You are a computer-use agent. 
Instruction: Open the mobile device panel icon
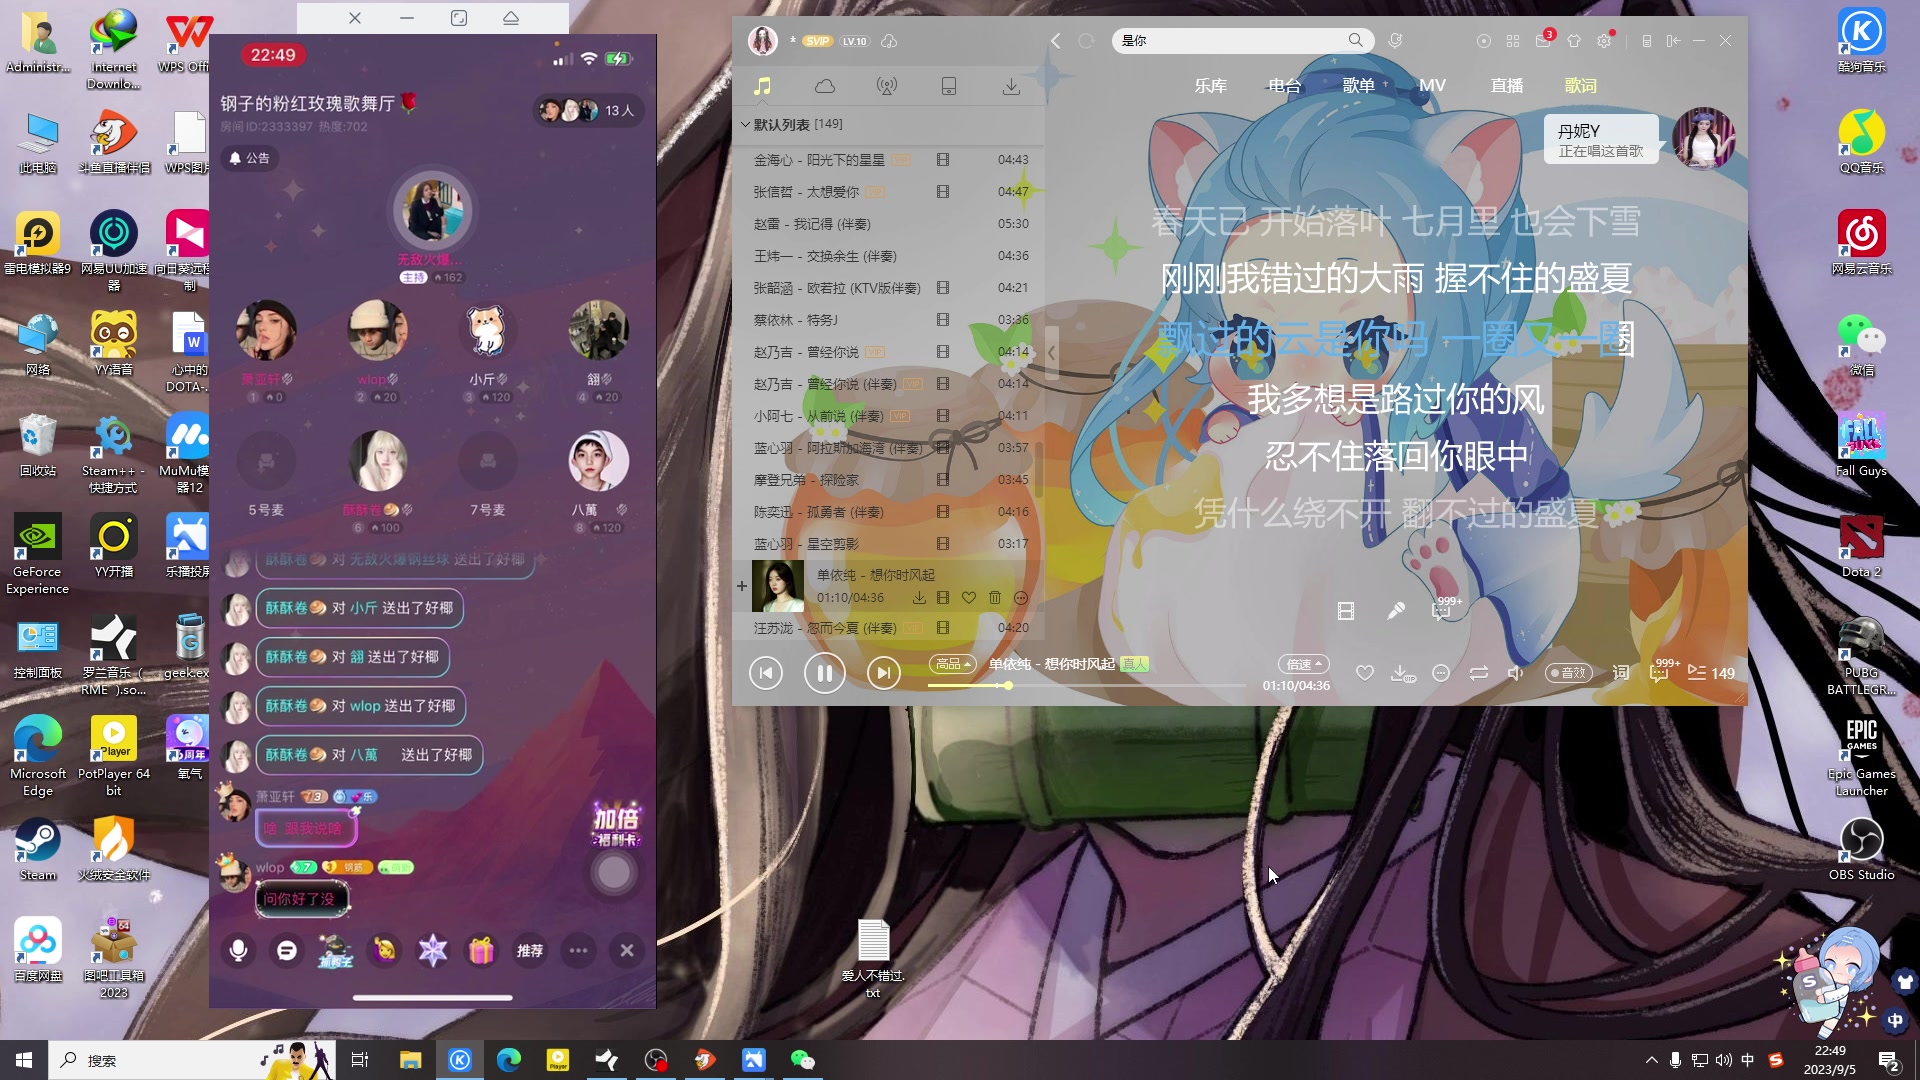click(949, 86)
